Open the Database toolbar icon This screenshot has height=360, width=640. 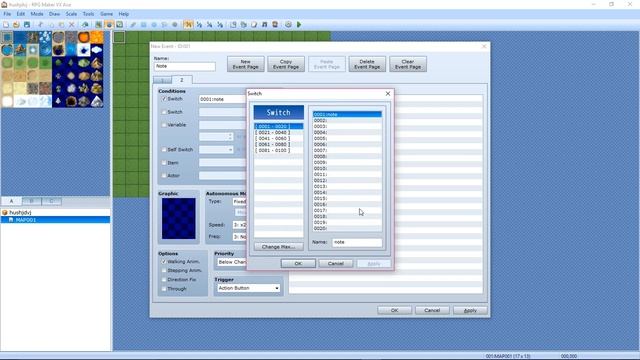point(233,25)
